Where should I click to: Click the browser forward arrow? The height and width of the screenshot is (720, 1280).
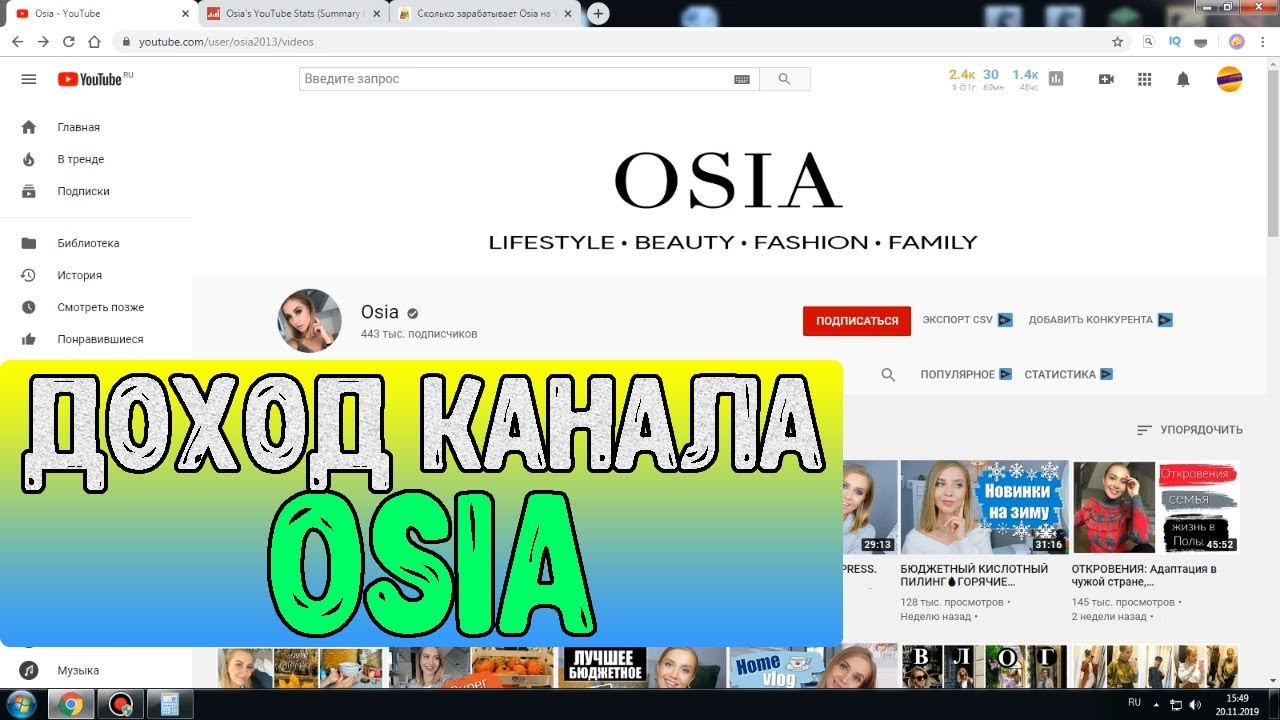43,42
